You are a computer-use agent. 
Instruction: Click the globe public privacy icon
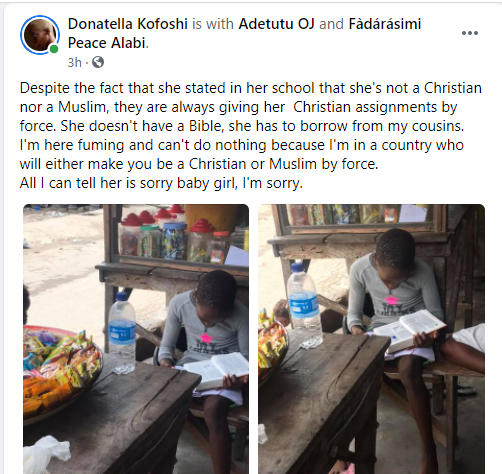(x=98, y=62)
